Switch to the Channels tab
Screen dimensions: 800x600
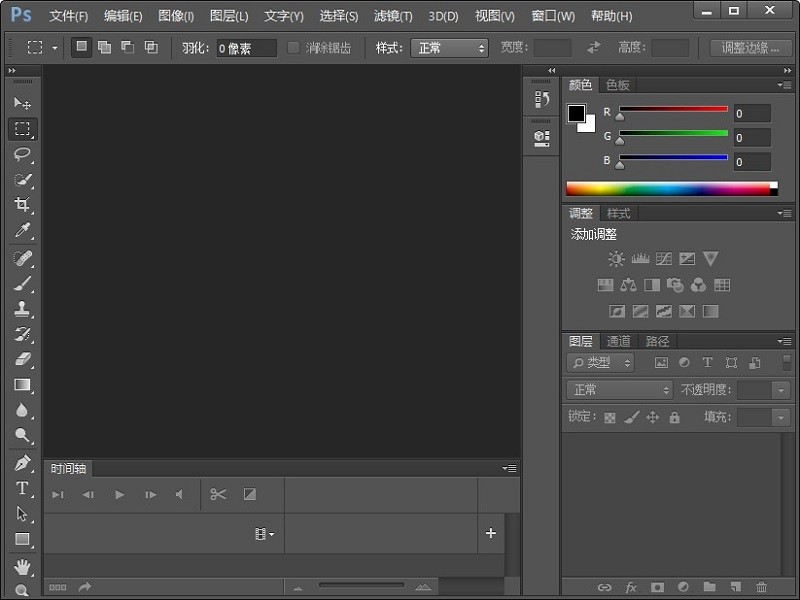coord(619,340)
